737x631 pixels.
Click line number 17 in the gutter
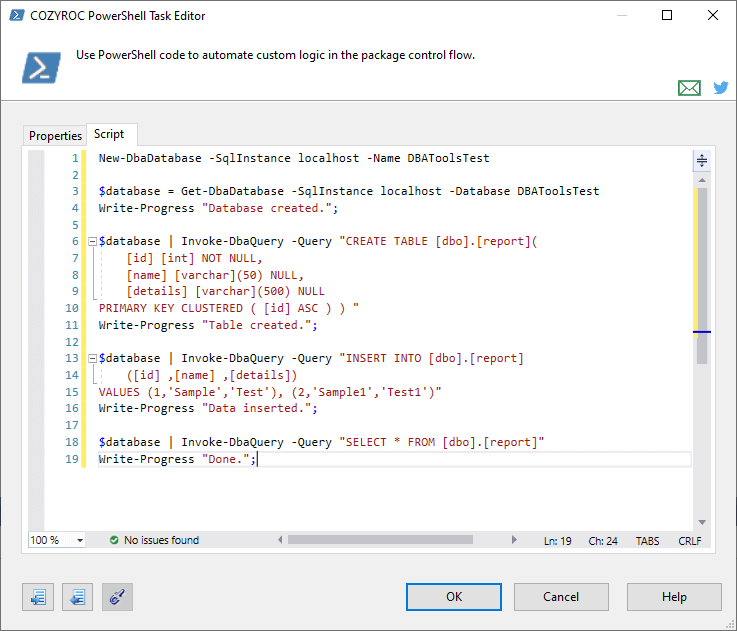tap(71, 425)
